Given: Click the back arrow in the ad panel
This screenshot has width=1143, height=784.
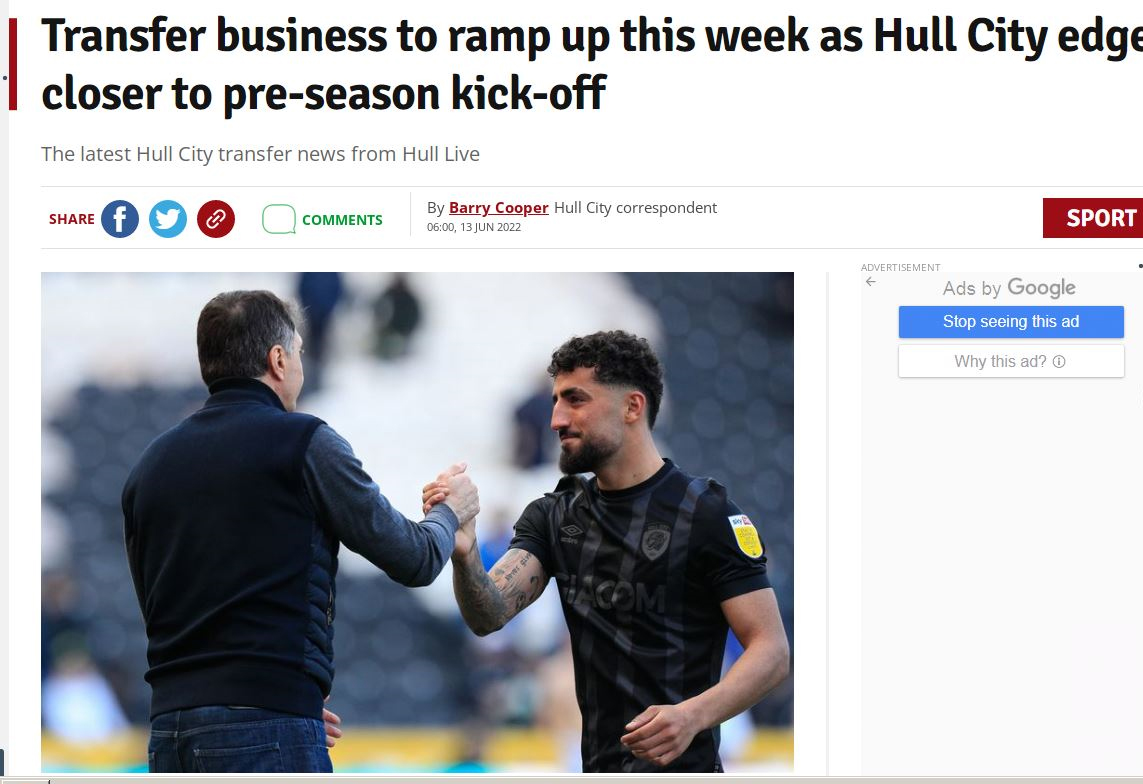Looking at the screenshot, I should point(870,281).
